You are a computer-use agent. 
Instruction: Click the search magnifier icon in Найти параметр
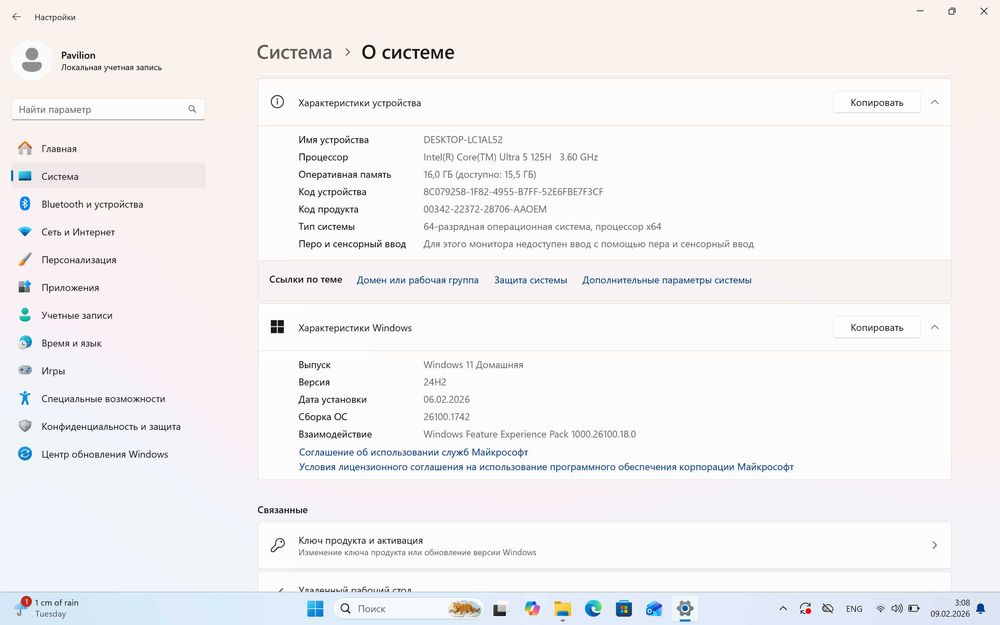click(x=192, y=109)
